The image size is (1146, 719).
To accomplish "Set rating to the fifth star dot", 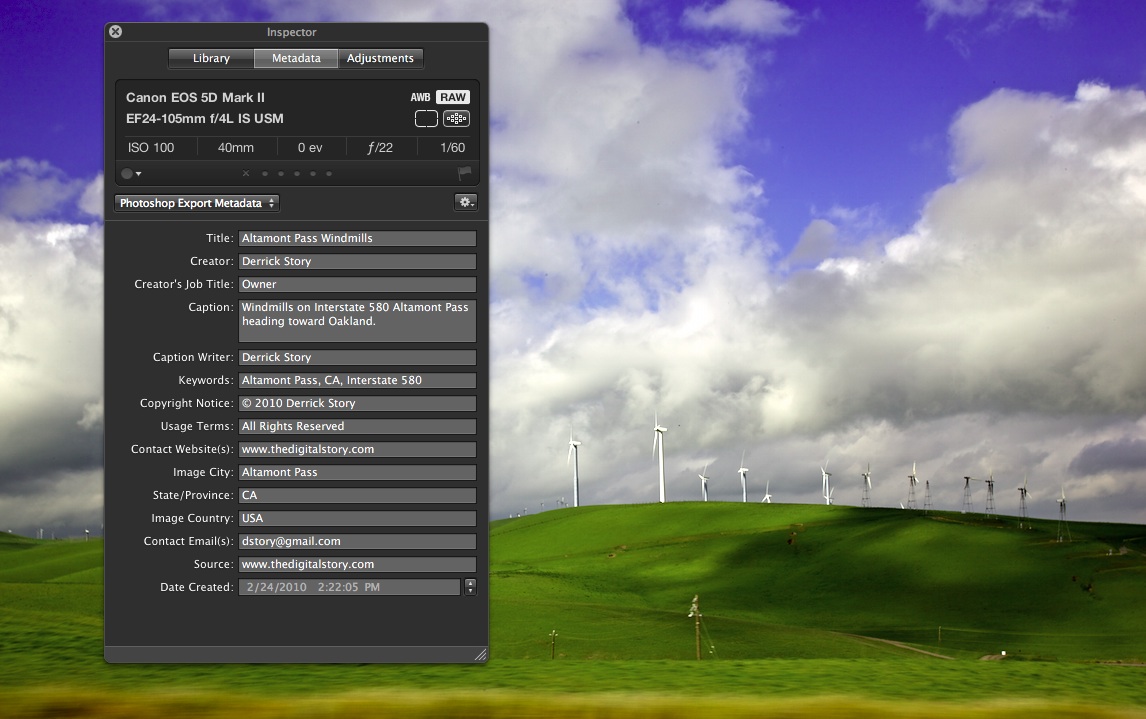I will (x=329, y=174).
